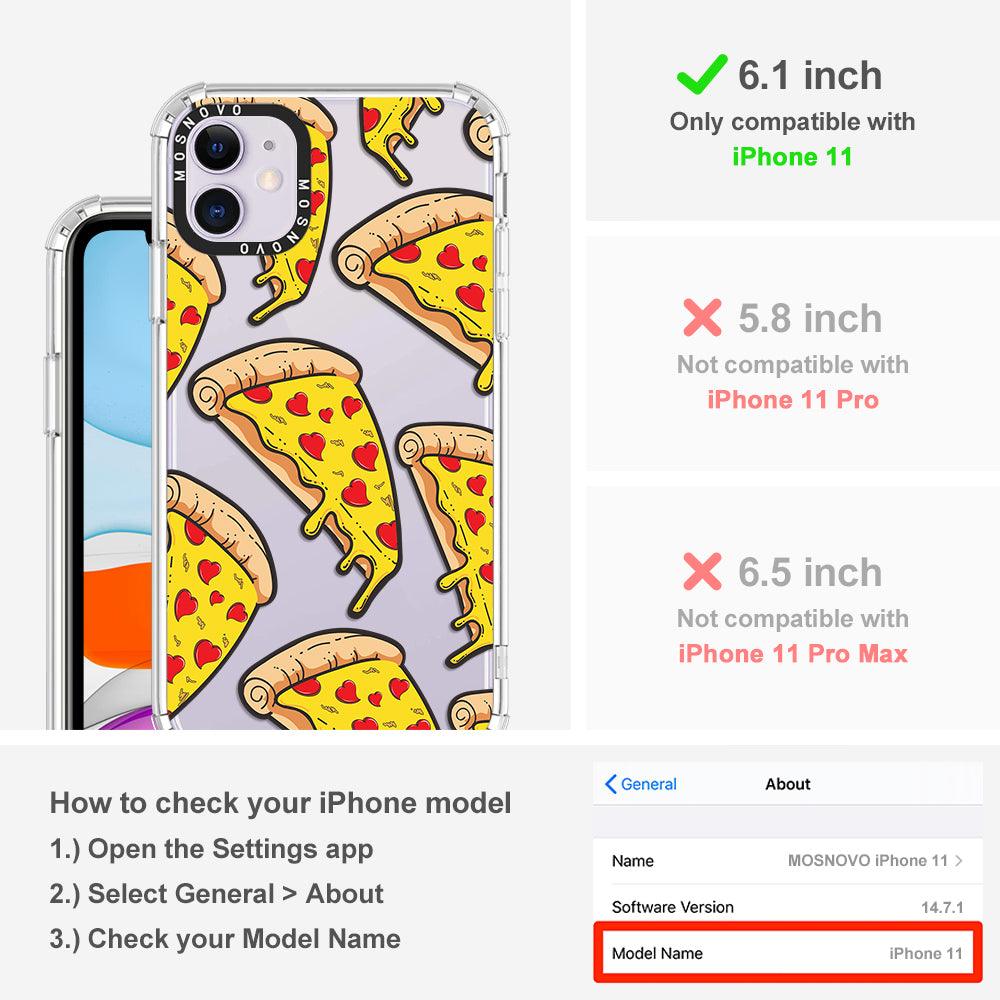Click 'How to check your iPhone model' heading
Image resolution: width=1000 pixels, height=1000 pixels.
click(x=281, y=803)
